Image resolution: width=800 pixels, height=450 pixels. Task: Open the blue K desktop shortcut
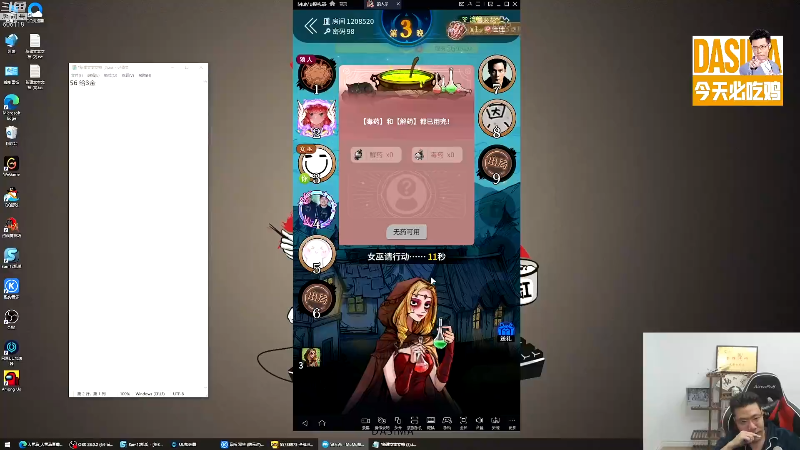coord(11,289)
